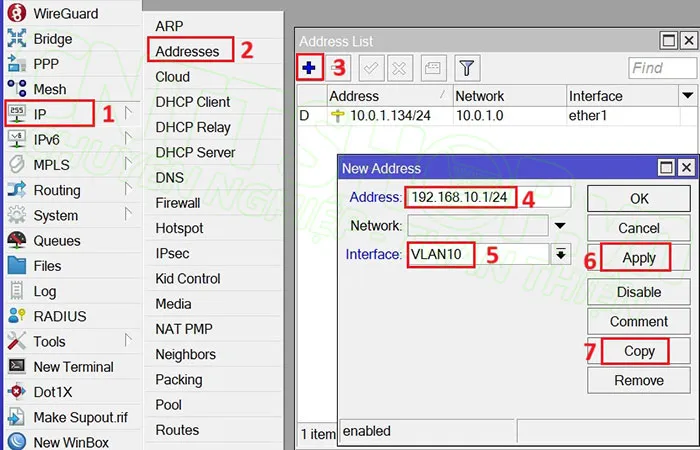This screenshot has width=700, height=450.
Task: Expand the Routing submenu arrow
Action: coord(129,189)
